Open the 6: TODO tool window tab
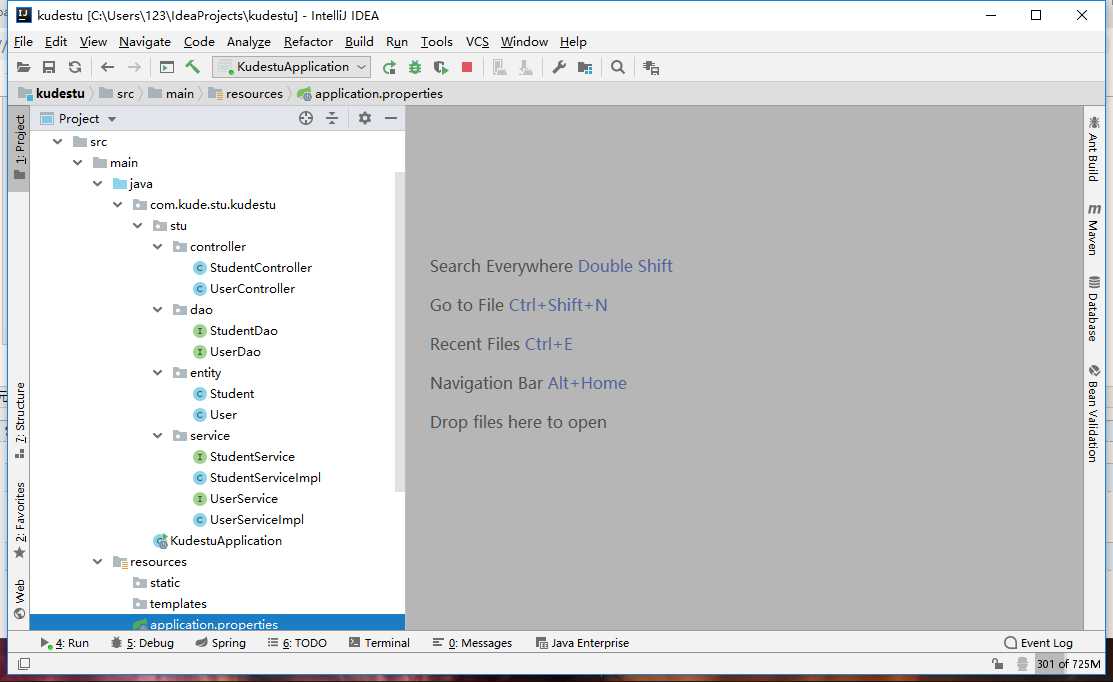This screenshot has height=682, width=1113. click(x=297, y=643)
